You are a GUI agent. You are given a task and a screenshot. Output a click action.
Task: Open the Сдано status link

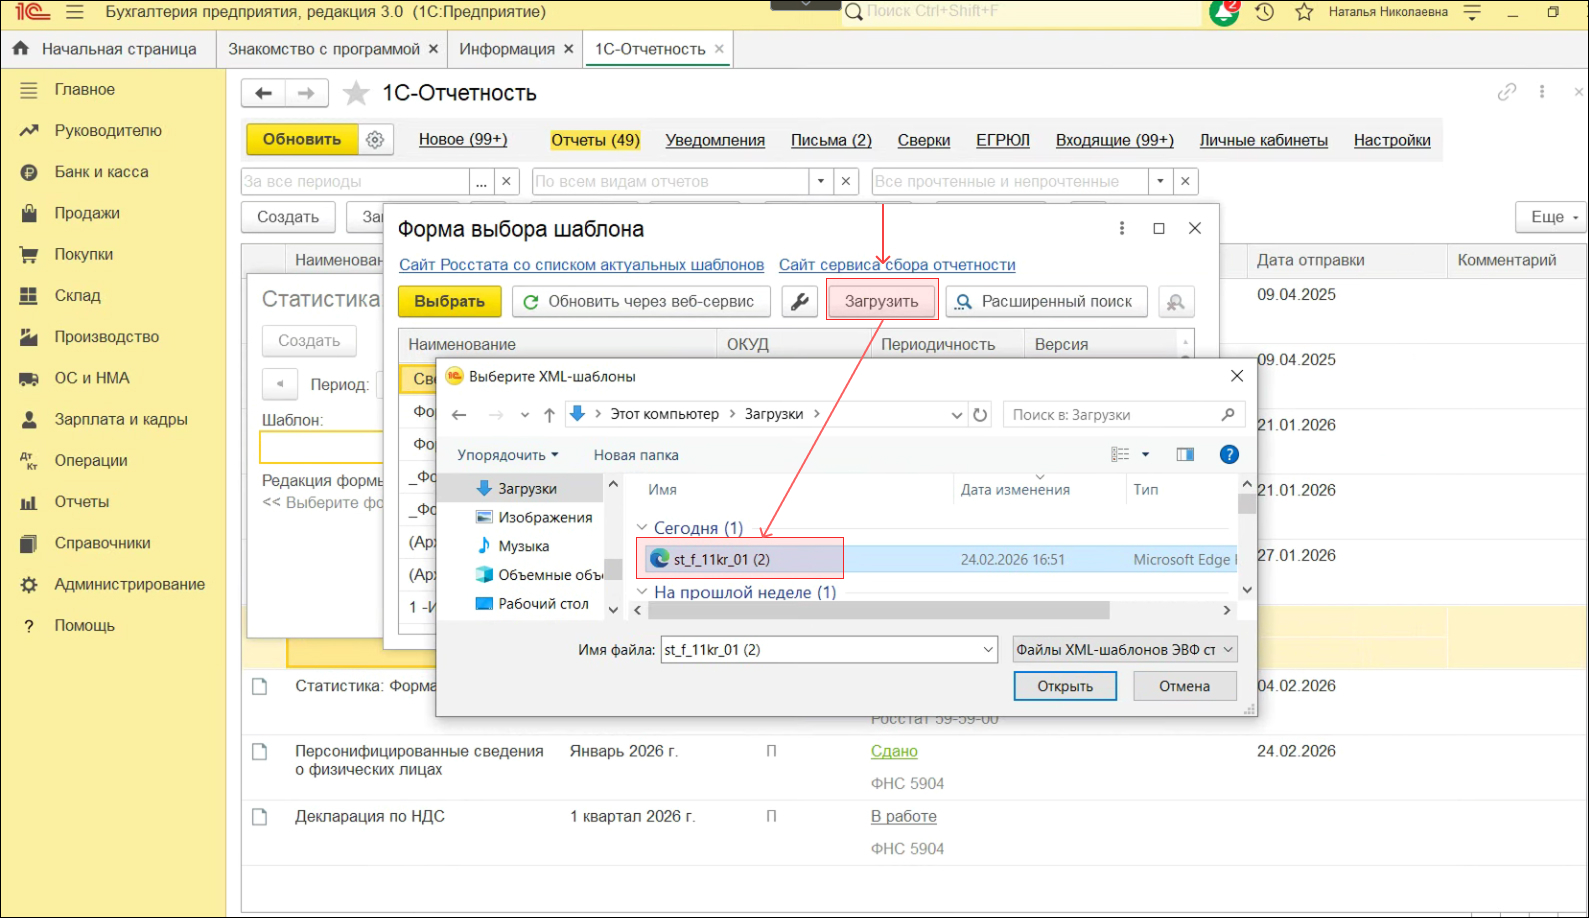894,751
